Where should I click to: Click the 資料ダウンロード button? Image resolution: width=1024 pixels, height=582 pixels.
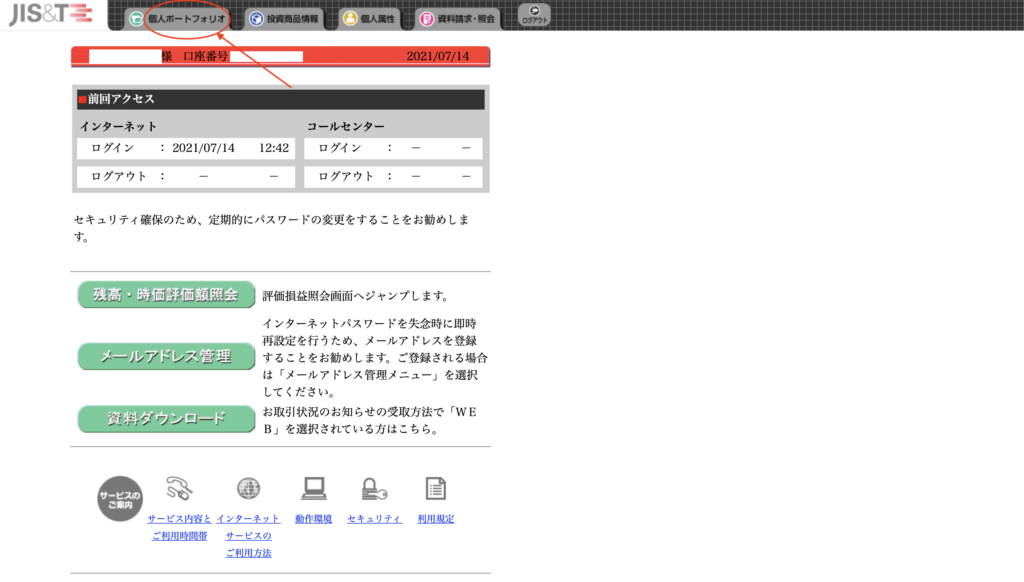tap(166, 419)
